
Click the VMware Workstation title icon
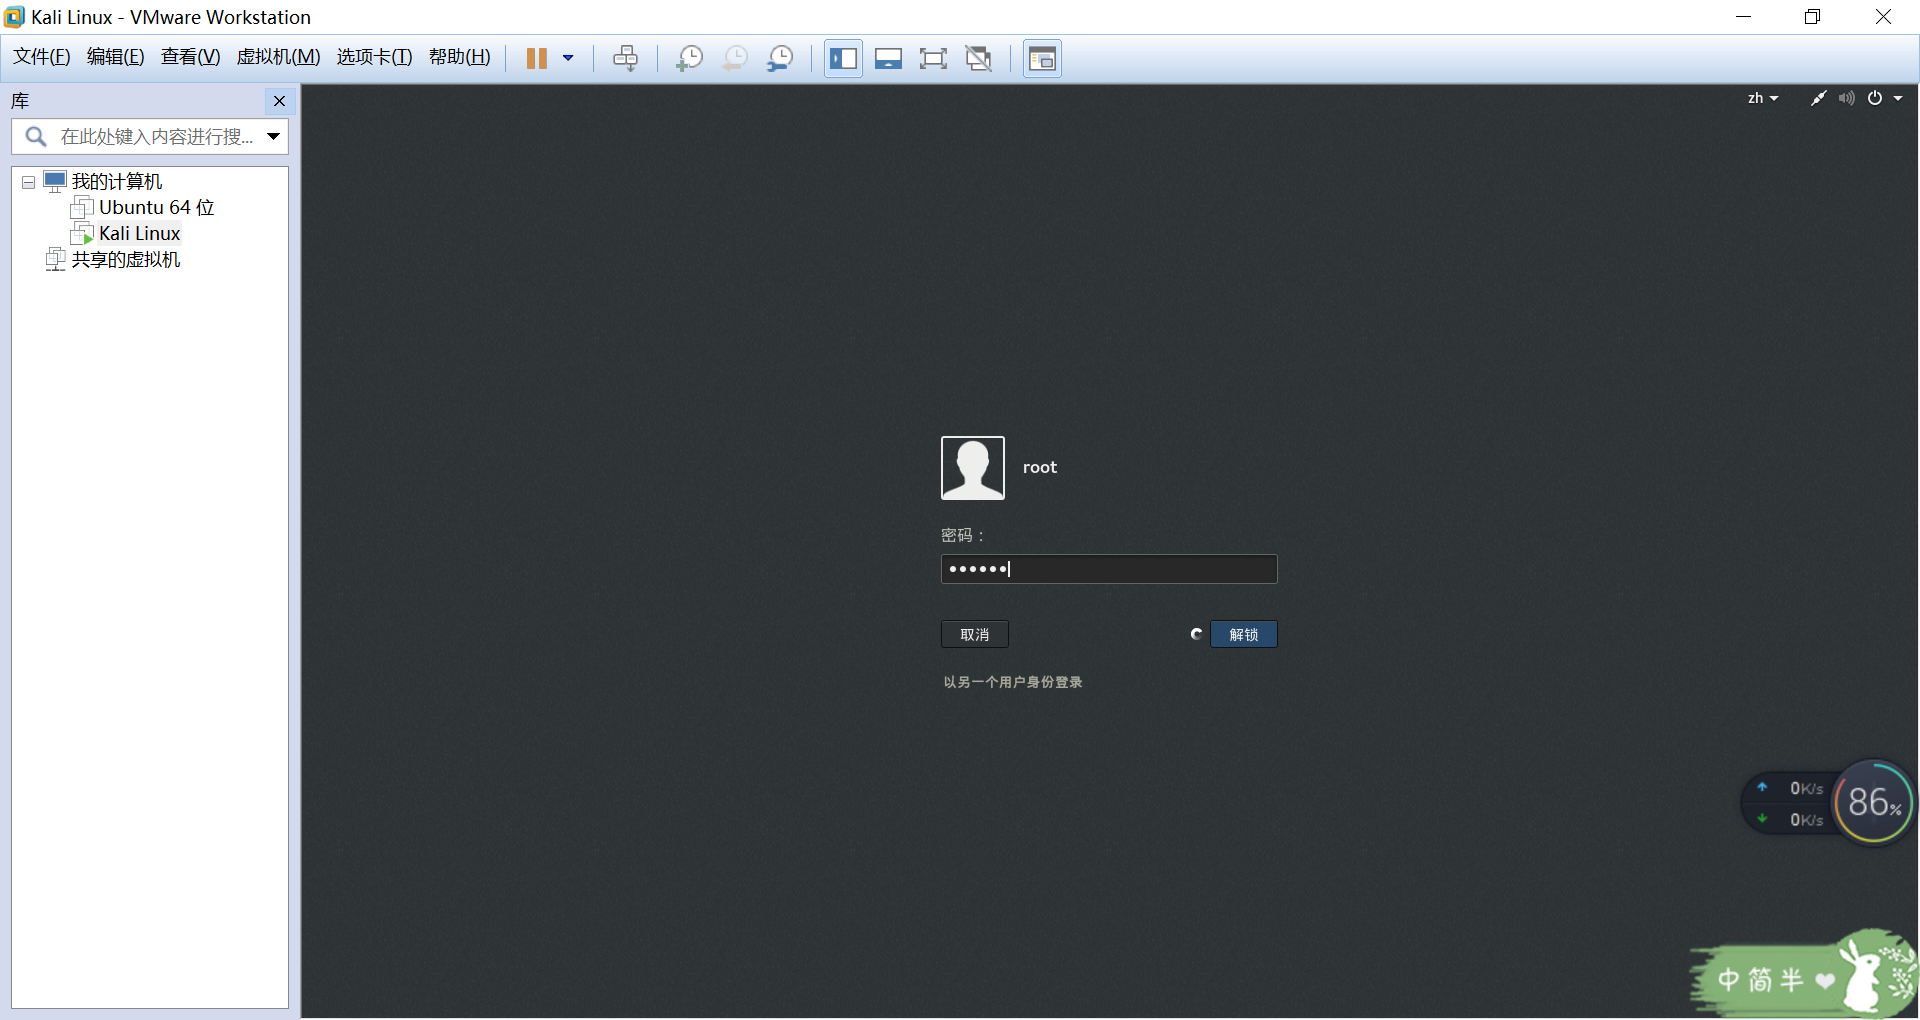tap(14, 17)
